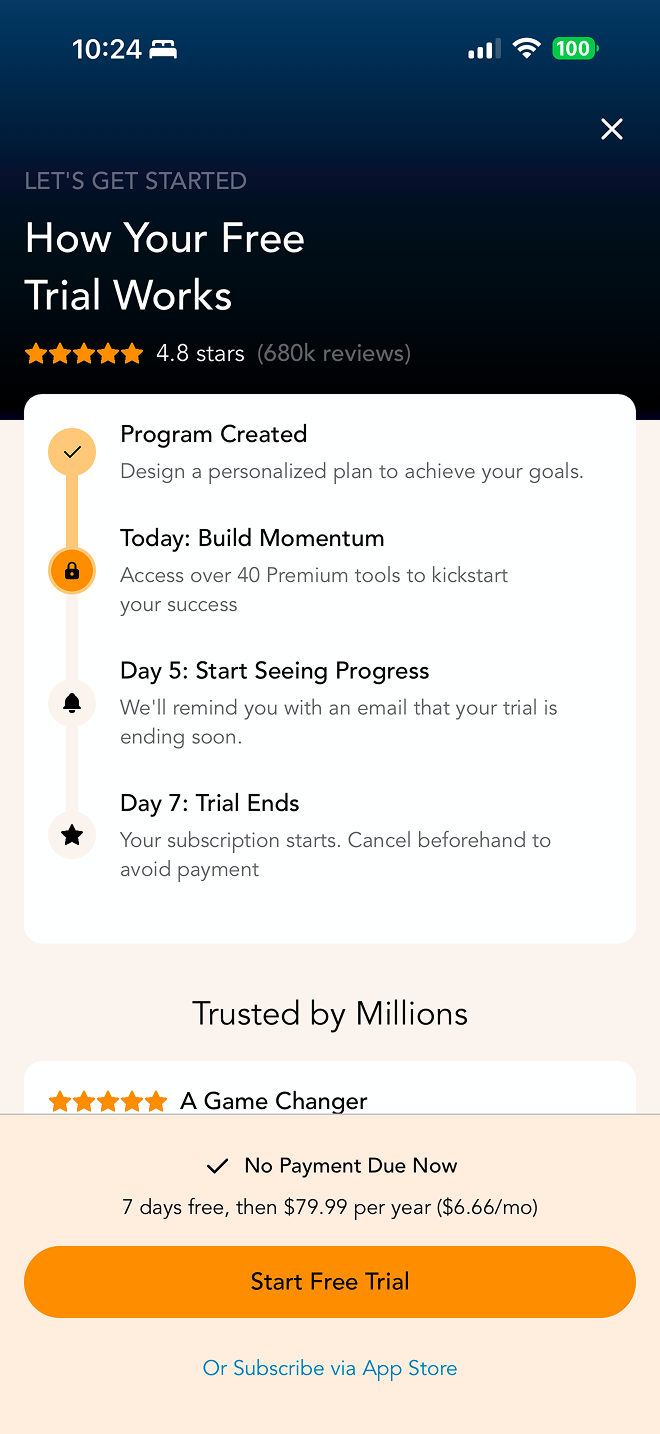Select the LET'S GET STARTED header
Image resolution: width=660 pixels, height=1434 pixels.
(135, 181)
